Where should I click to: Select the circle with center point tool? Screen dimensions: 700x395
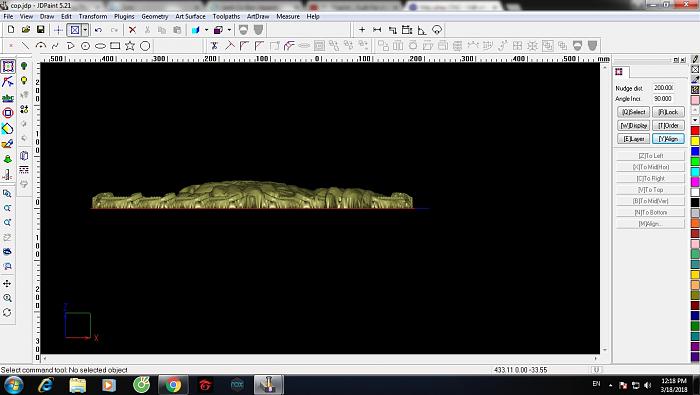click(x=85, y=46)
